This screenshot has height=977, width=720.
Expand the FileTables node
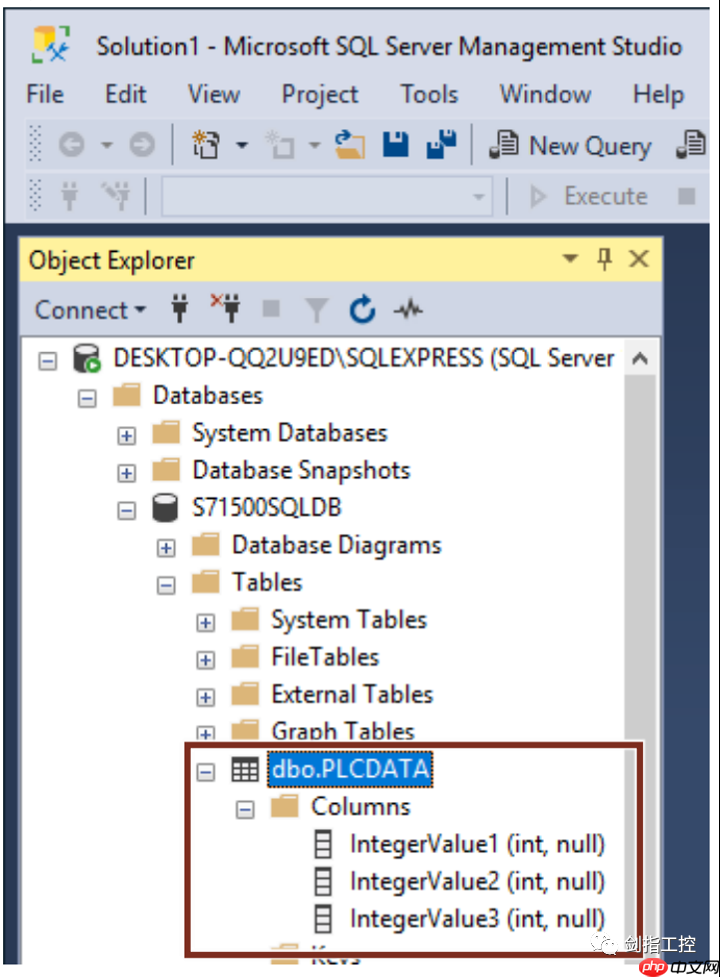click(206, 660)
